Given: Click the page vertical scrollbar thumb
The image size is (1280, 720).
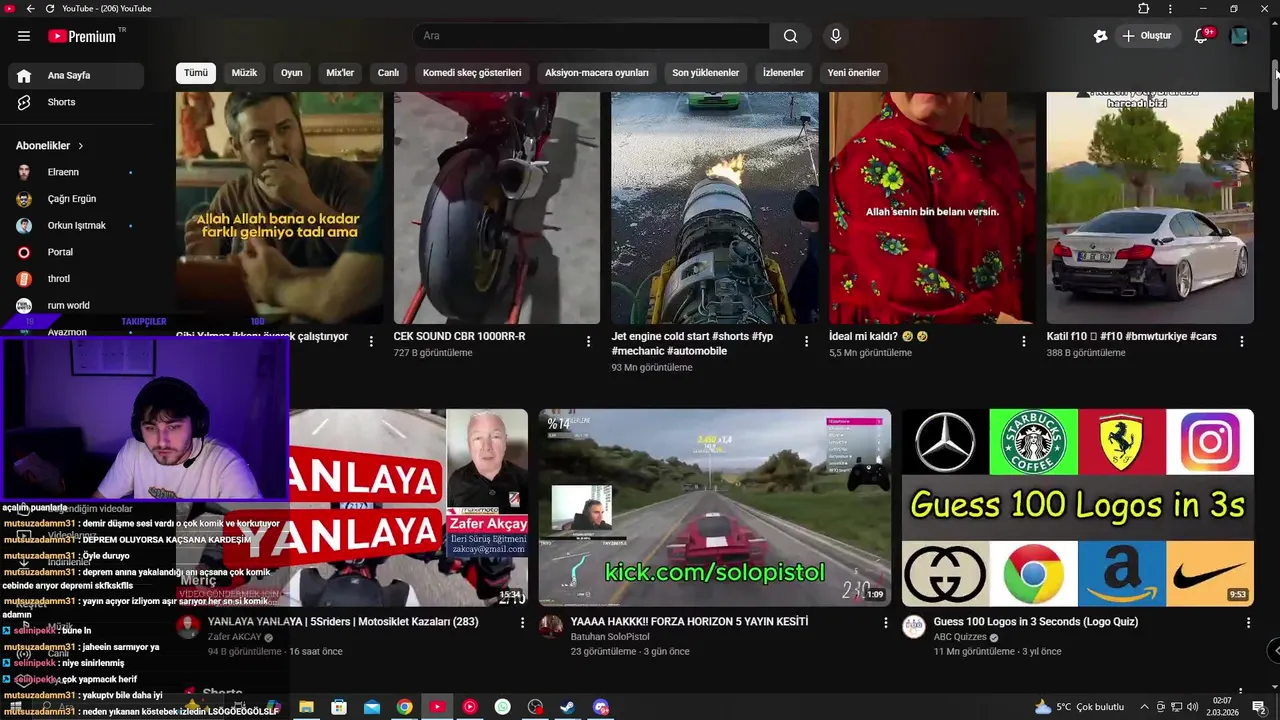Looking at the screenshot, I should point(1275,85).
